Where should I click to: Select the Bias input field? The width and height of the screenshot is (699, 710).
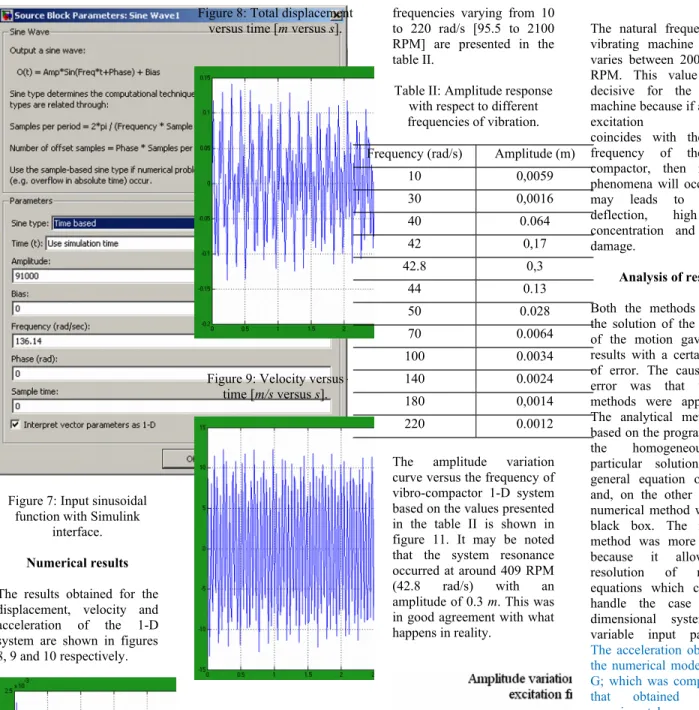[x=103, y=308]
